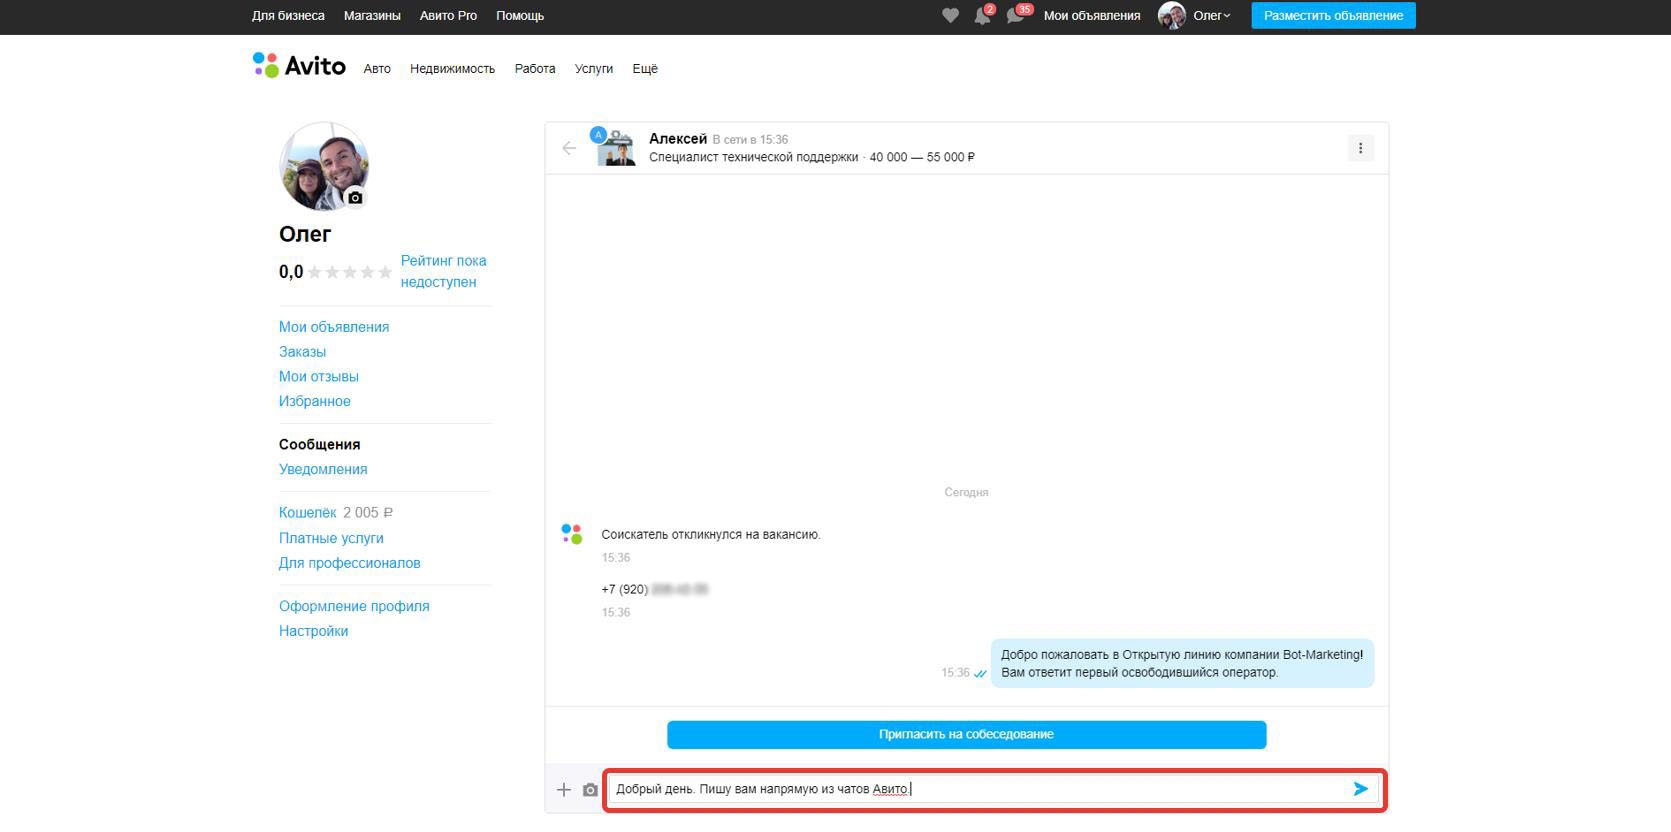
Task: Click the Avito logo
Action: click(x=299, y=66)
